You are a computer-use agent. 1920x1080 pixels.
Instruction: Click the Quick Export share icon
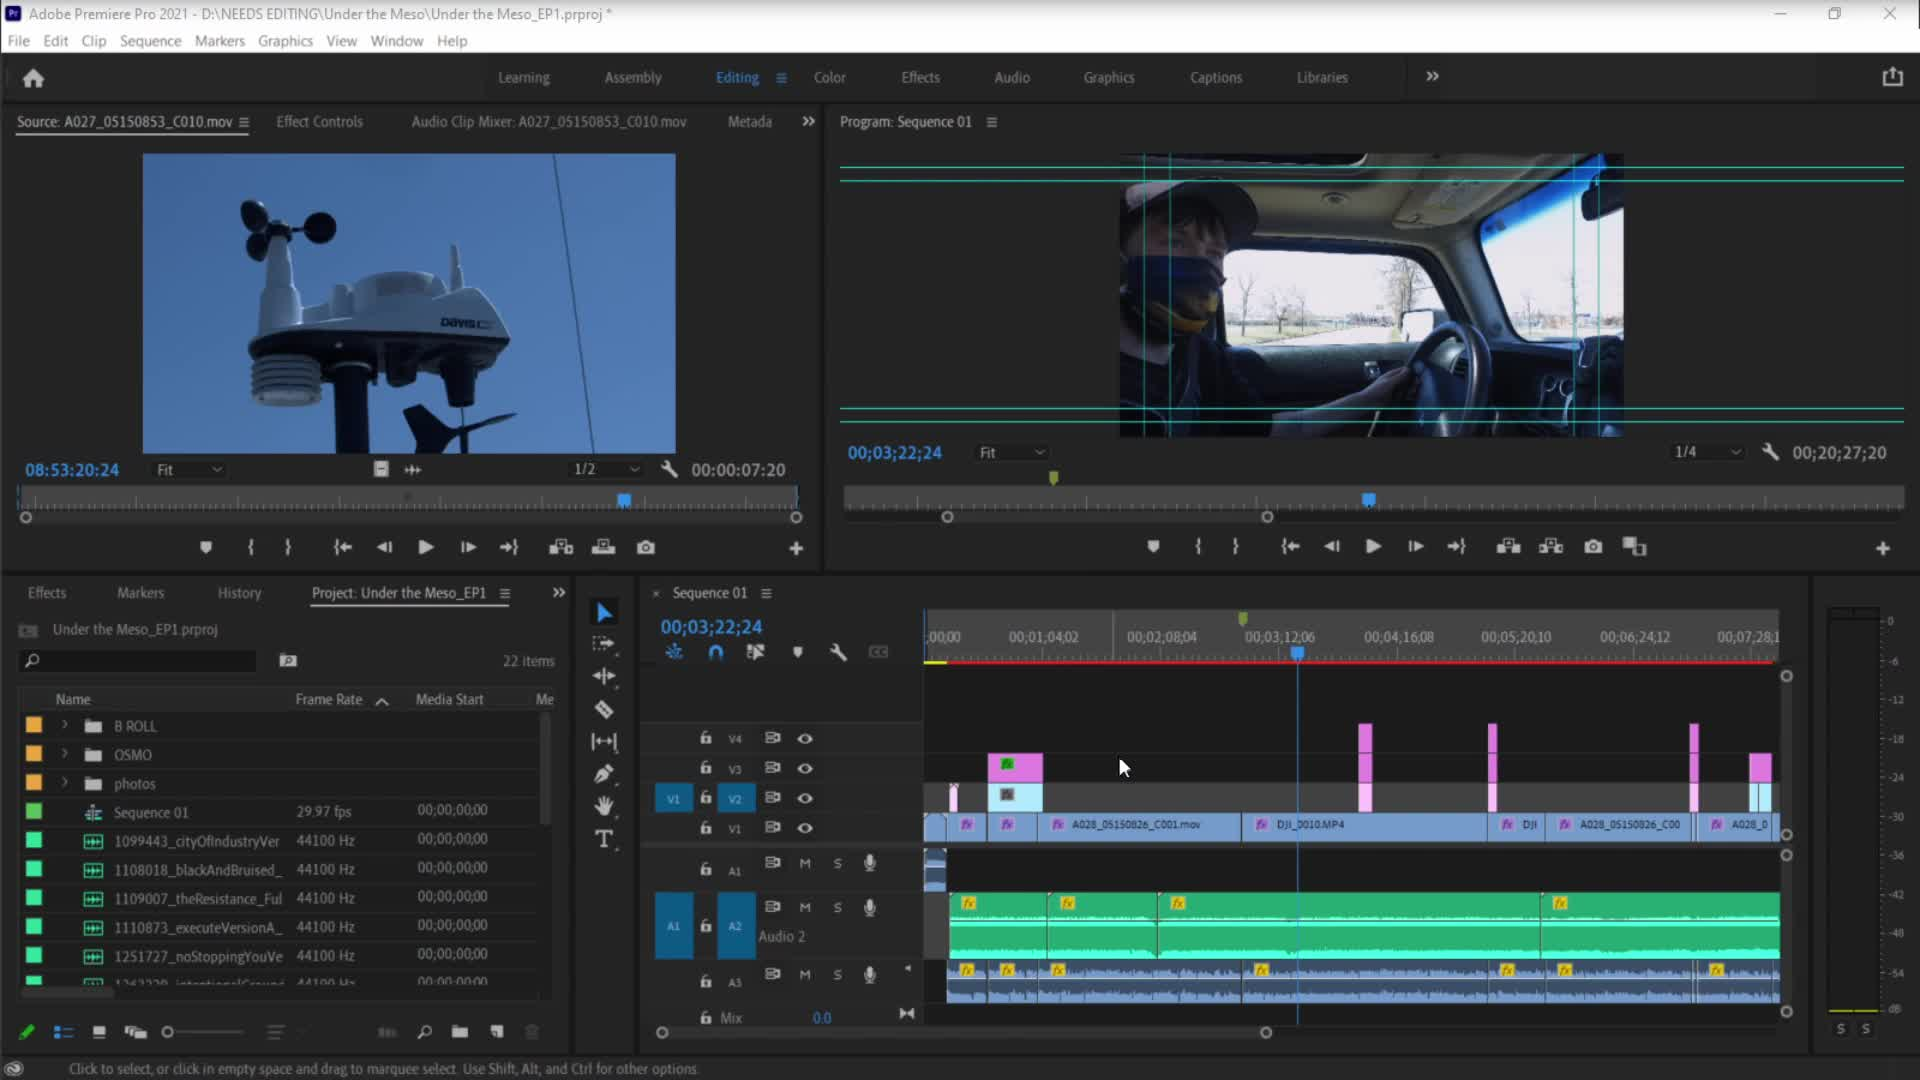pyautogui.click(x=1892, y=77)
